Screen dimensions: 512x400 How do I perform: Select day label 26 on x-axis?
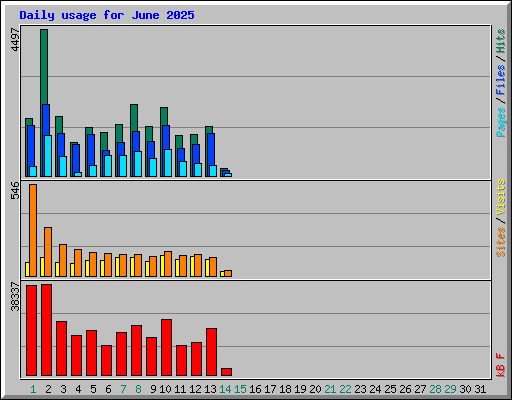pos(405,389)
